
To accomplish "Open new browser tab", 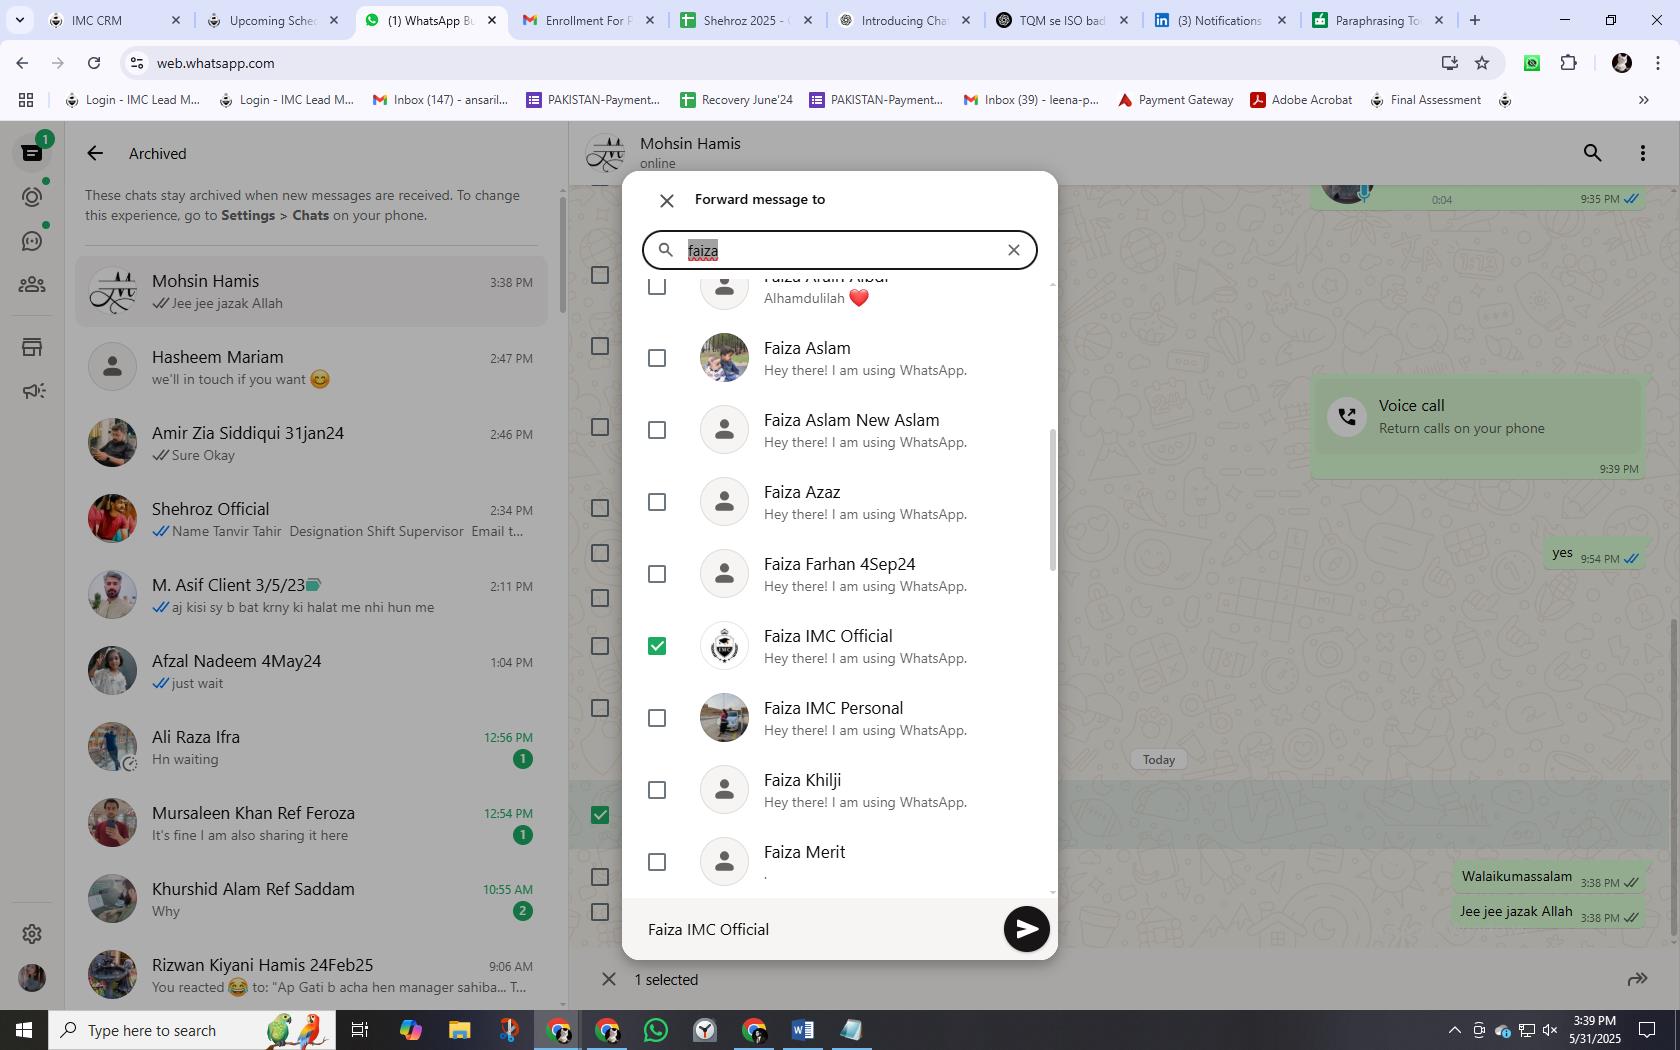I will pyautogui.click(x=1474, y=20).
